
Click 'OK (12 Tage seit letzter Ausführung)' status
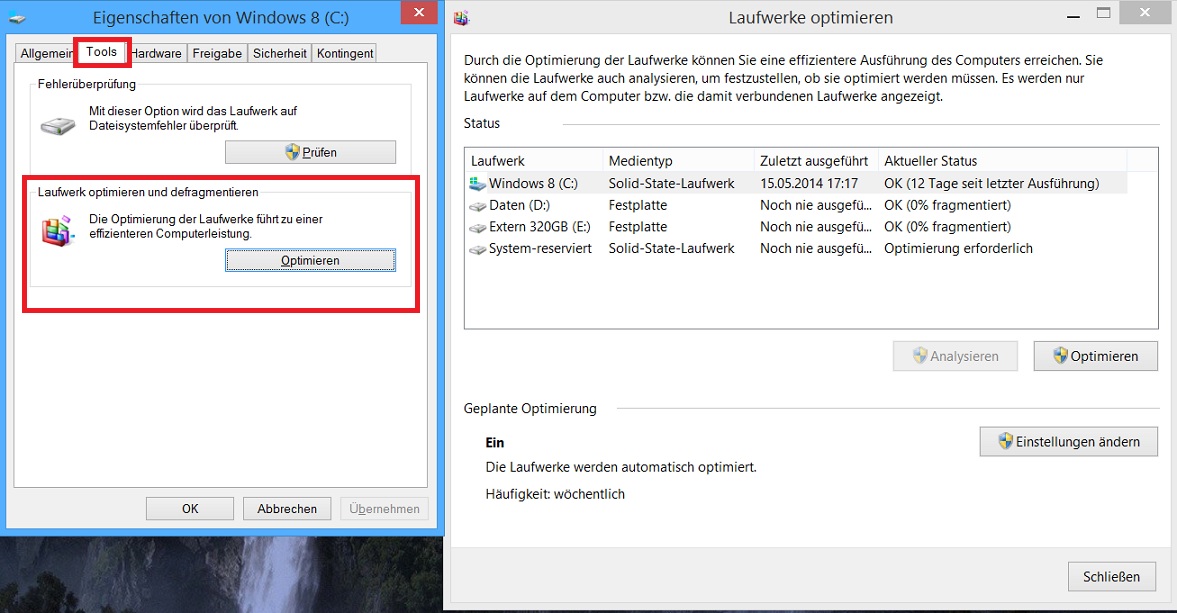pyautogui.click(x=992, y=183)
